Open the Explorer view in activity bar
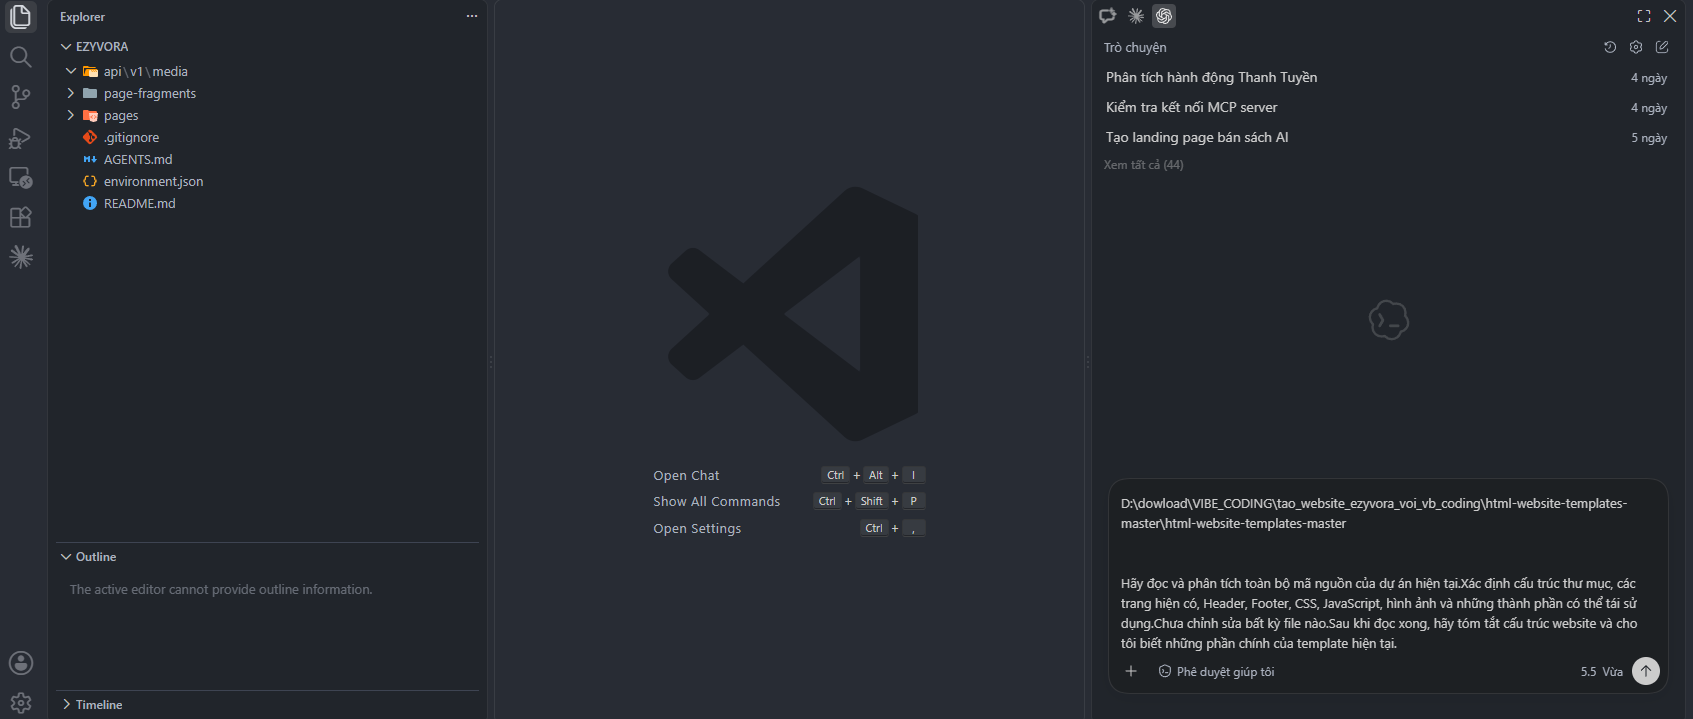 click(20, 16)
